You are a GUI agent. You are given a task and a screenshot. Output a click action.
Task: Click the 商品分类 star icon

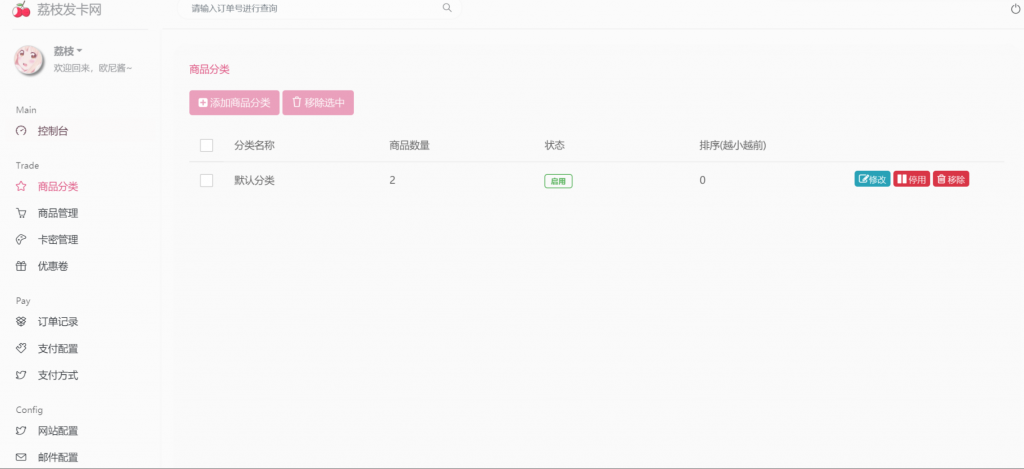[21, 187]
